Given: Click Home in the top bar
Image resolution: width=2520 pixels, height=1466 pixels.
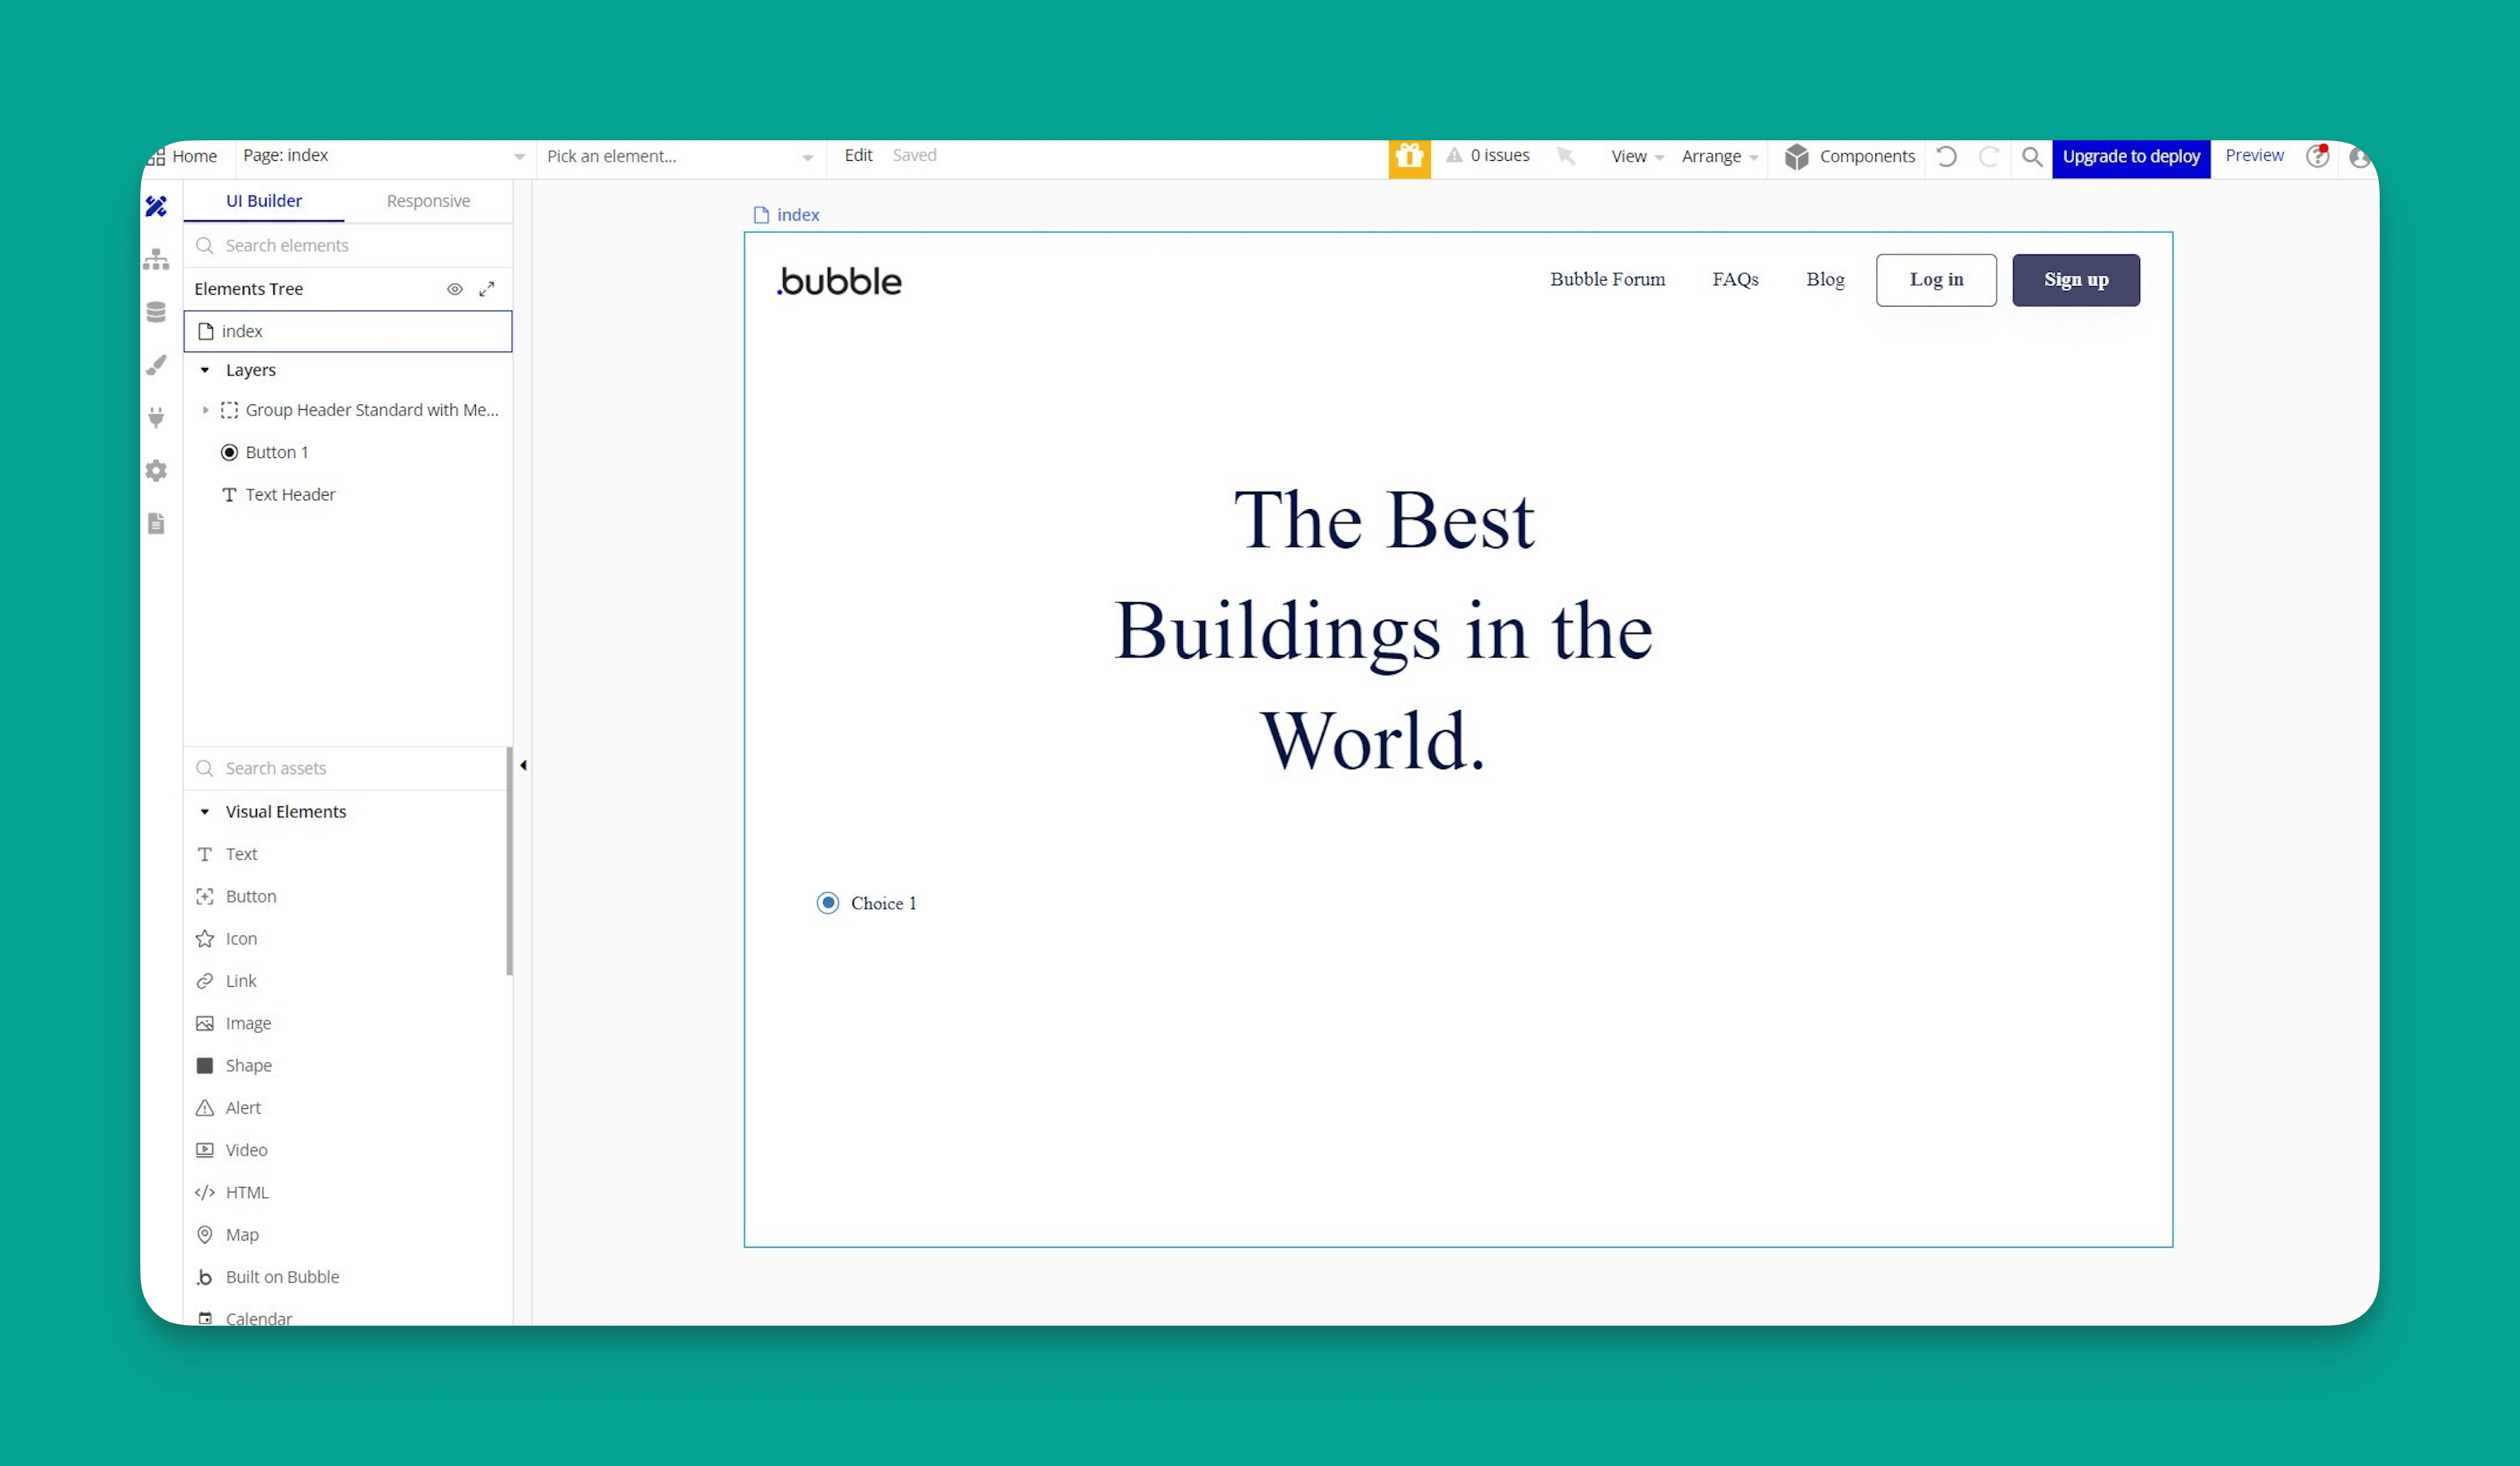Looking at the screenshot, I should (x=195, y=156).
